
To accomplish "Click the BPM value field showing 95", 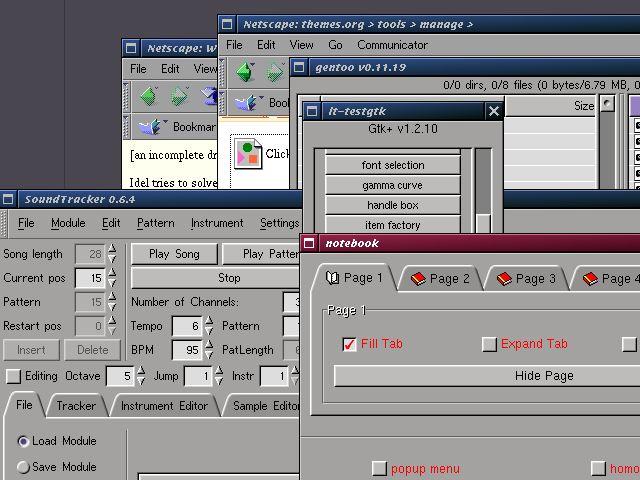I will pos(187,350).
